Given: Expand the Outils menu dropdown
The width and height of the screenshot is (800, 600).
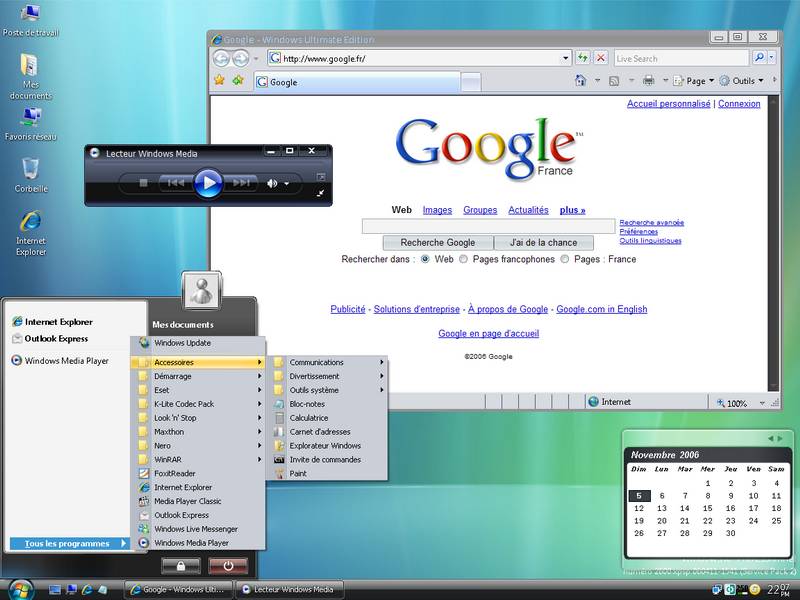Looking at the screenshot, I should coord(761,81).
